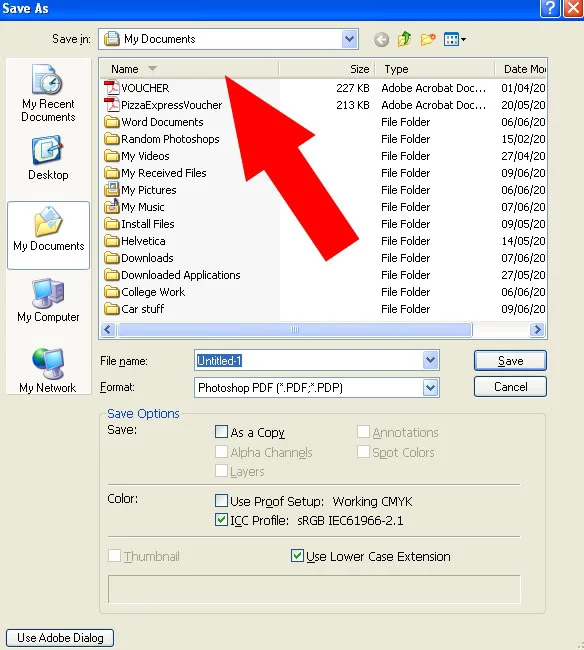Toggle the Layers checkbox
The height and width of the screenshot is (650, 584).
[x=221, y=471]
